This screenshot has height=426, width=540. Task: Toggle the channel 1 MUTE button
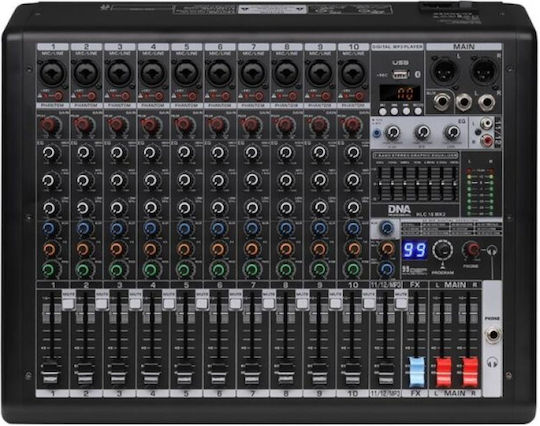[68, 303]
